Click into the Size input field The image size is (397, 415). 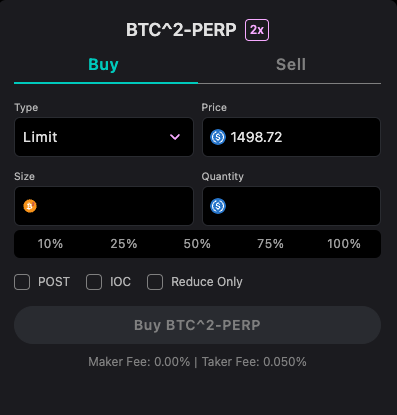(104, 206)
